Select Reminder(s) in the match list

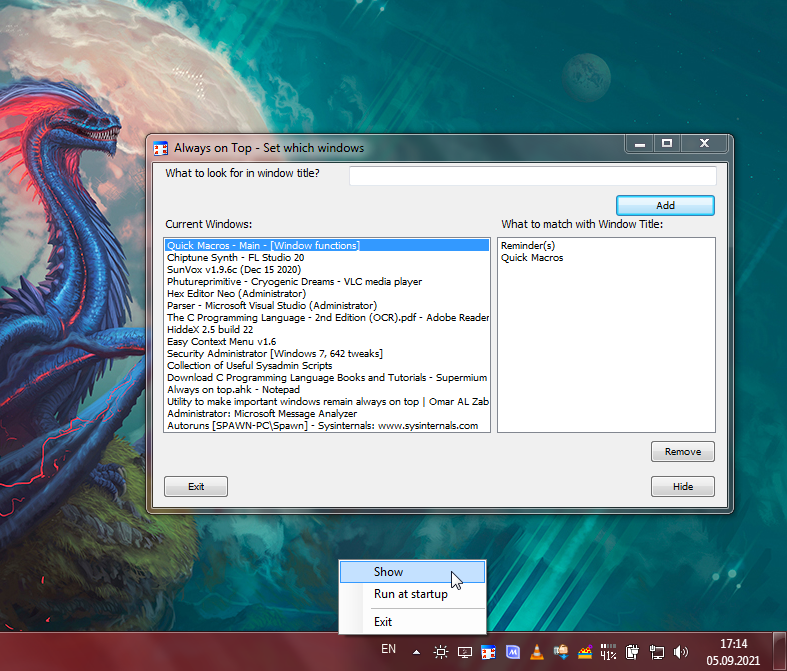pos(528,245)
